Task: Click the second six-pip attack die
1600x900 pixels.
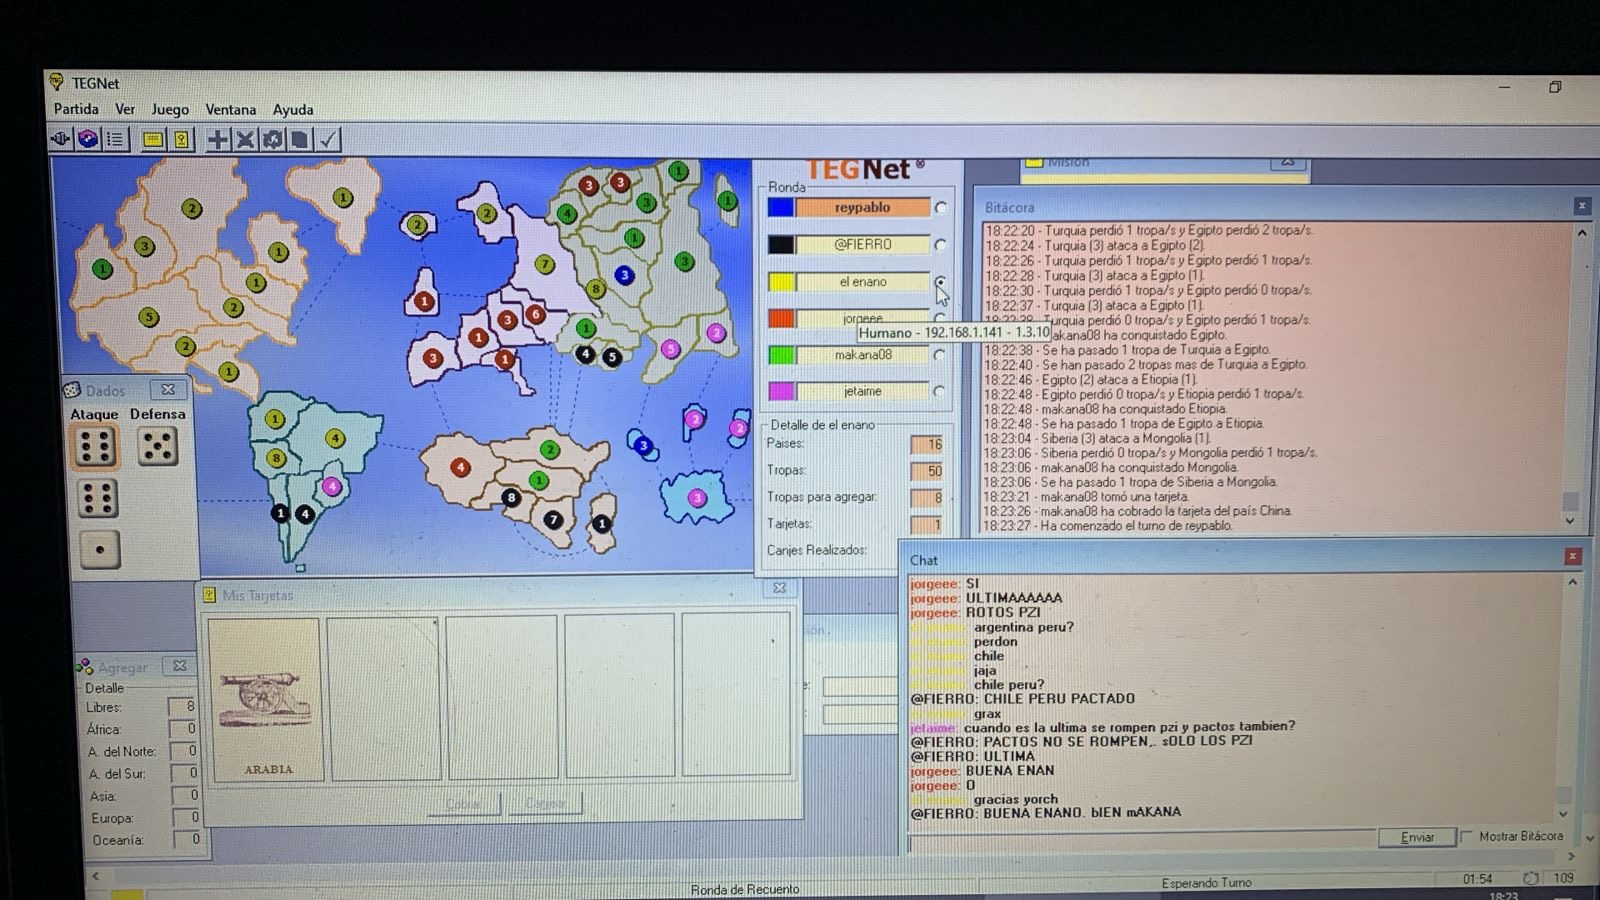Action: tap(98, 499)
